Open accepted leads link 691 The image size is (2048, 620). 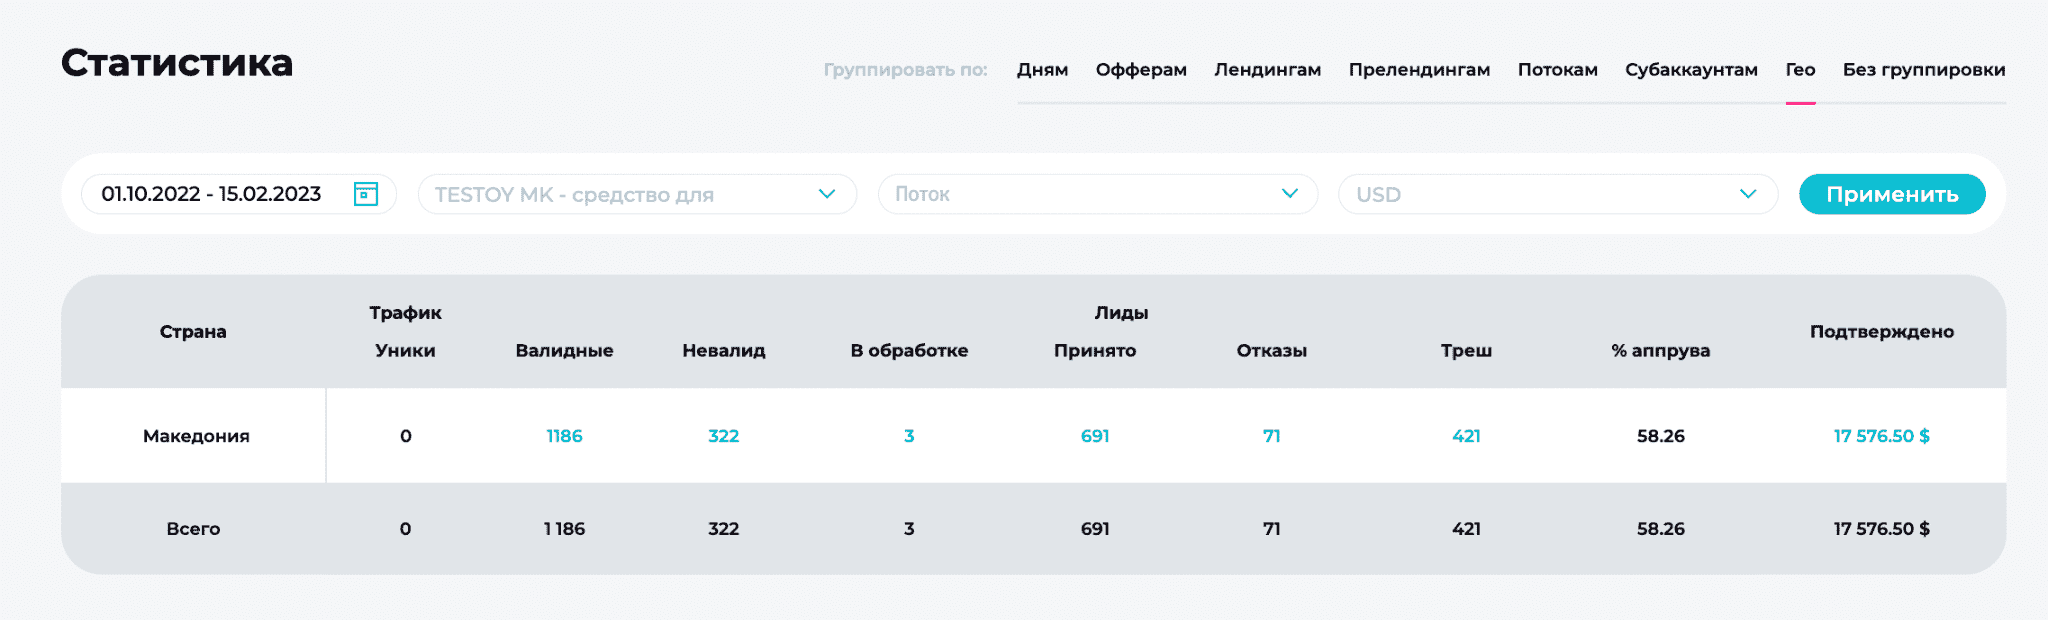click(1095, 436)
